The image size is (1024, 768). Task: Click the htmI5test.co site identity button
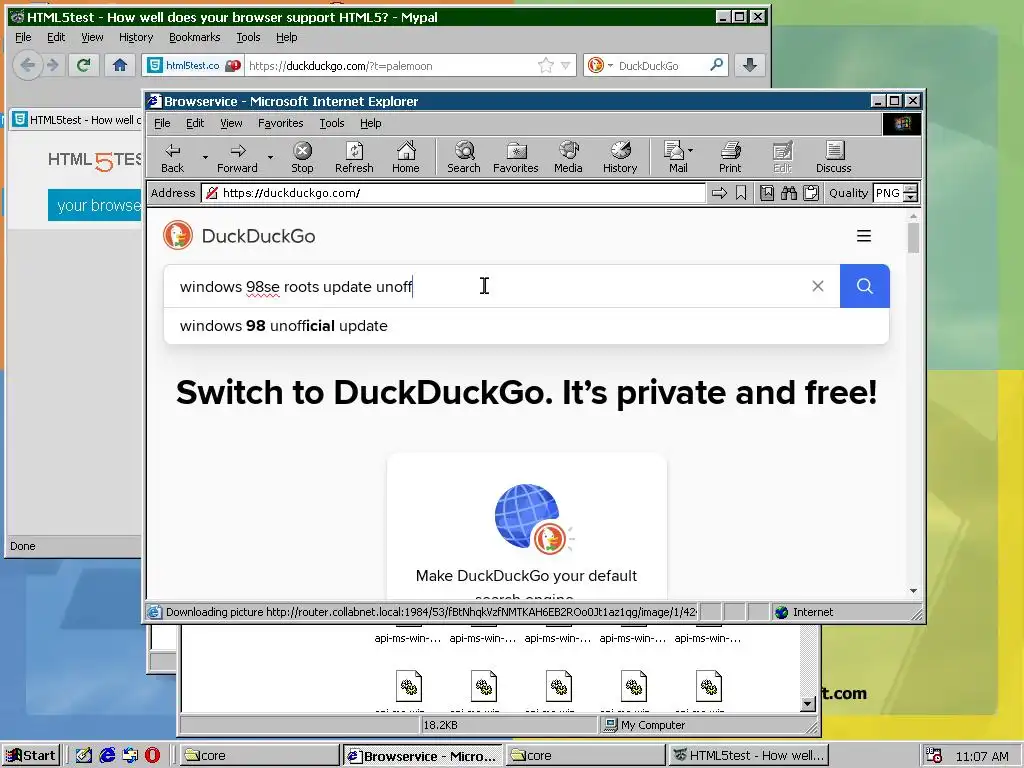coord(193,65)
